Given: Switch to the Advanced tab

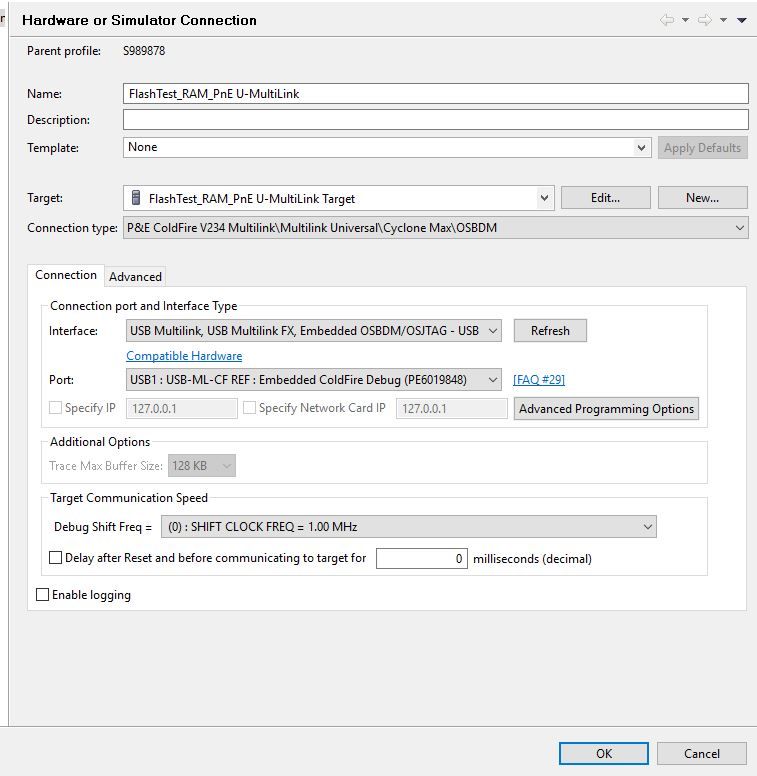Looking at the screenshot, I should [135, 277].
